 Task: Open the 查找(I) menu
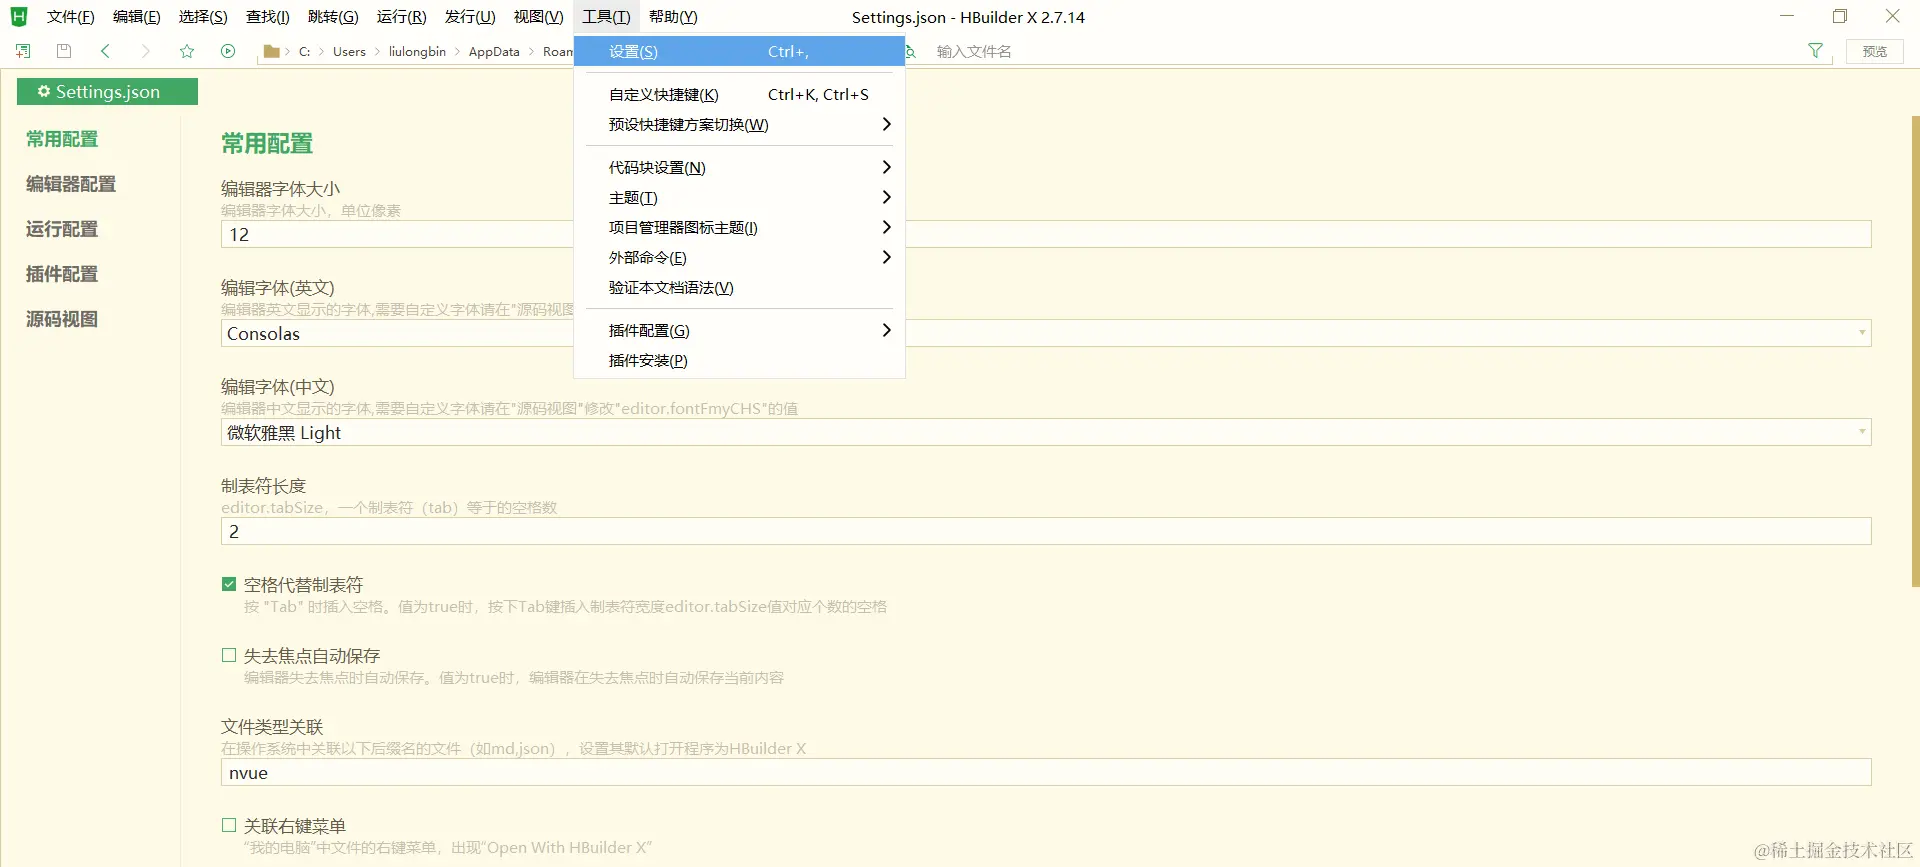pyautogui.click(x=268, y=17)
